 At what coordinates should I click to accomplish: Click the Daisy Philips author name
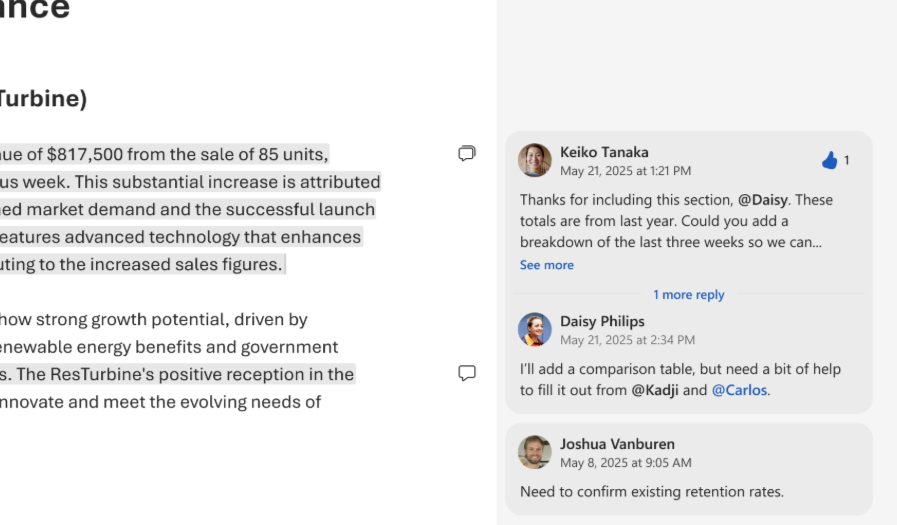(x=602, y=321)
